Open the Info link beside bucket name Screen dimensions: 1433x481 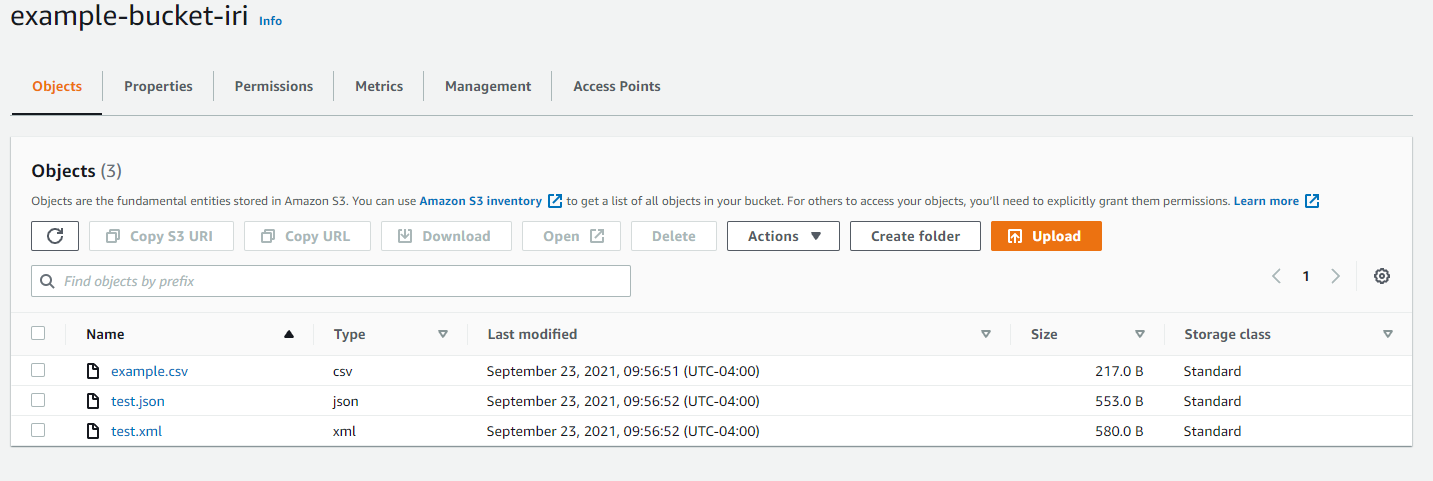click(x=270, y=21)
